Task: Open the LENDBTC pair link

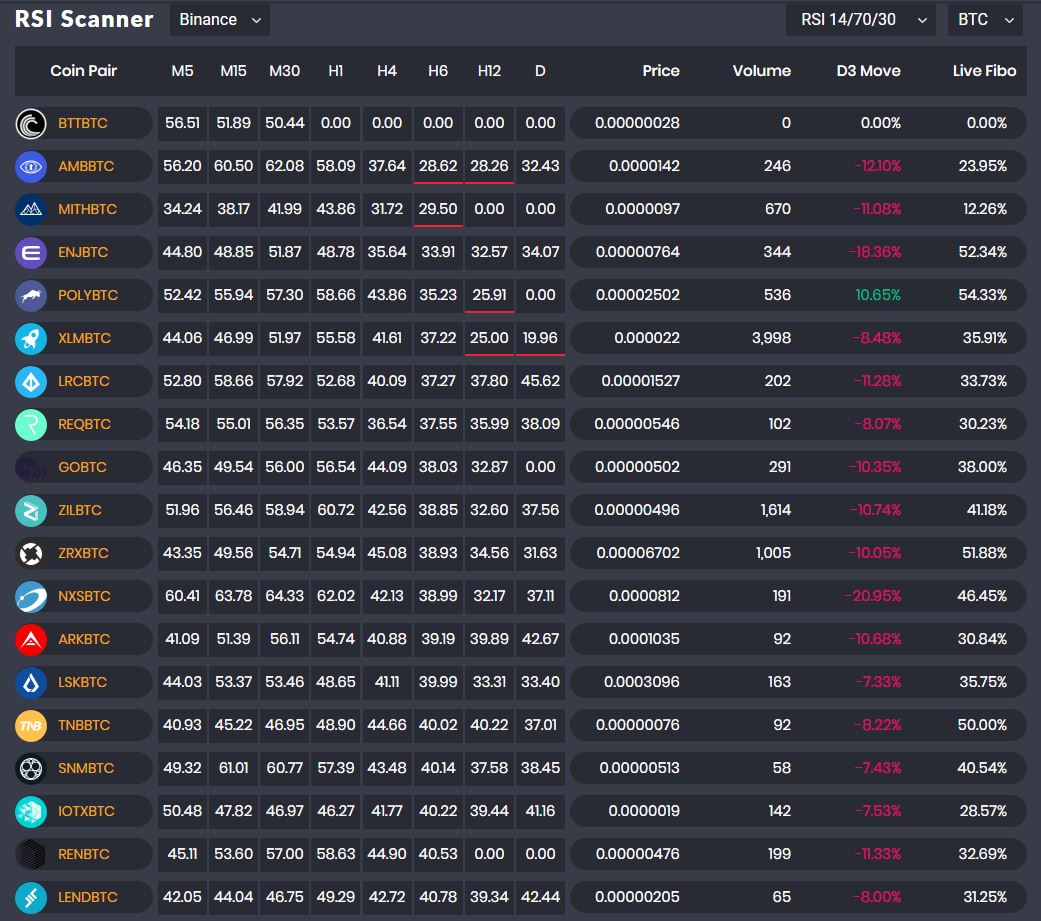Action: click(x=88, y=898)
